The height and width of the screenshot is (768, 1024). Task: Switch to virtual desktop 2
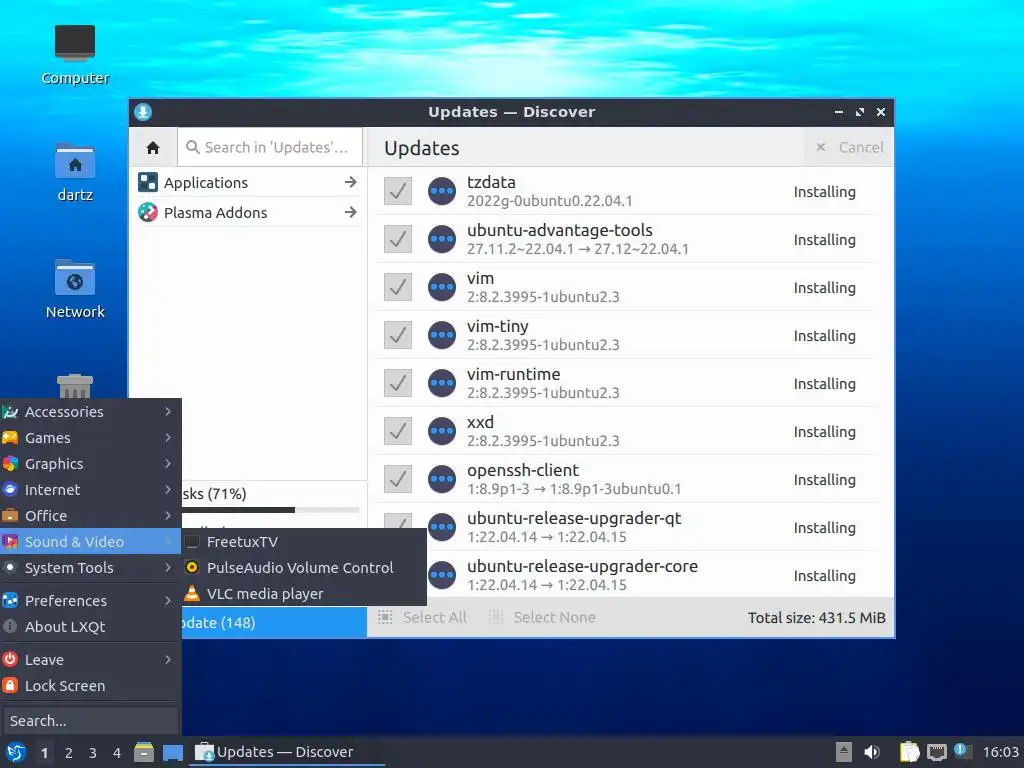[x=69, y=753]
